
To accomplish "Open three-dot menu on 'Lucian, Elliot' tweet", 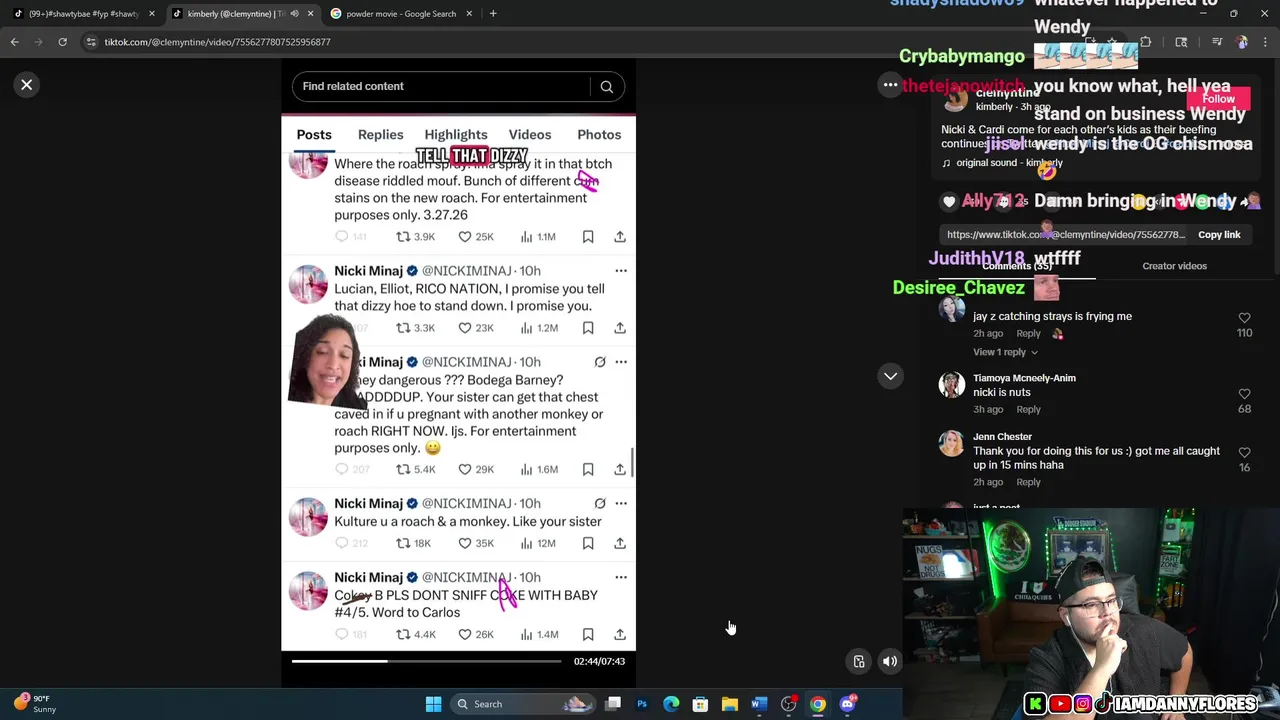I will coord(621,271).
